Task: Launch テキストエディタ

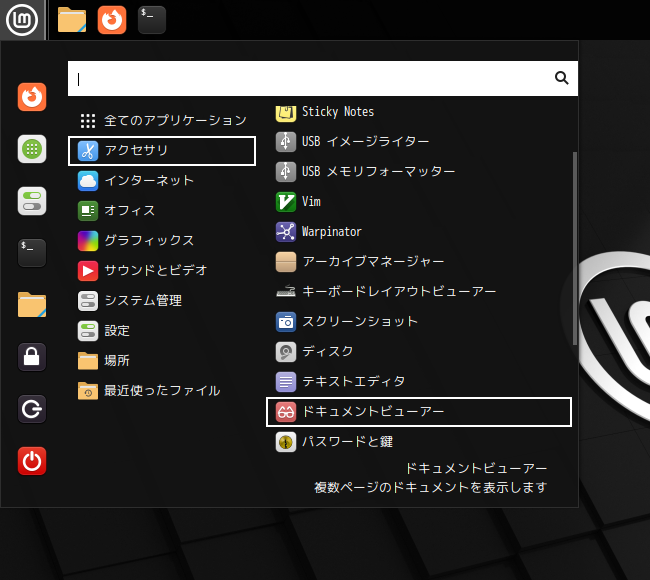Action: 419,381
